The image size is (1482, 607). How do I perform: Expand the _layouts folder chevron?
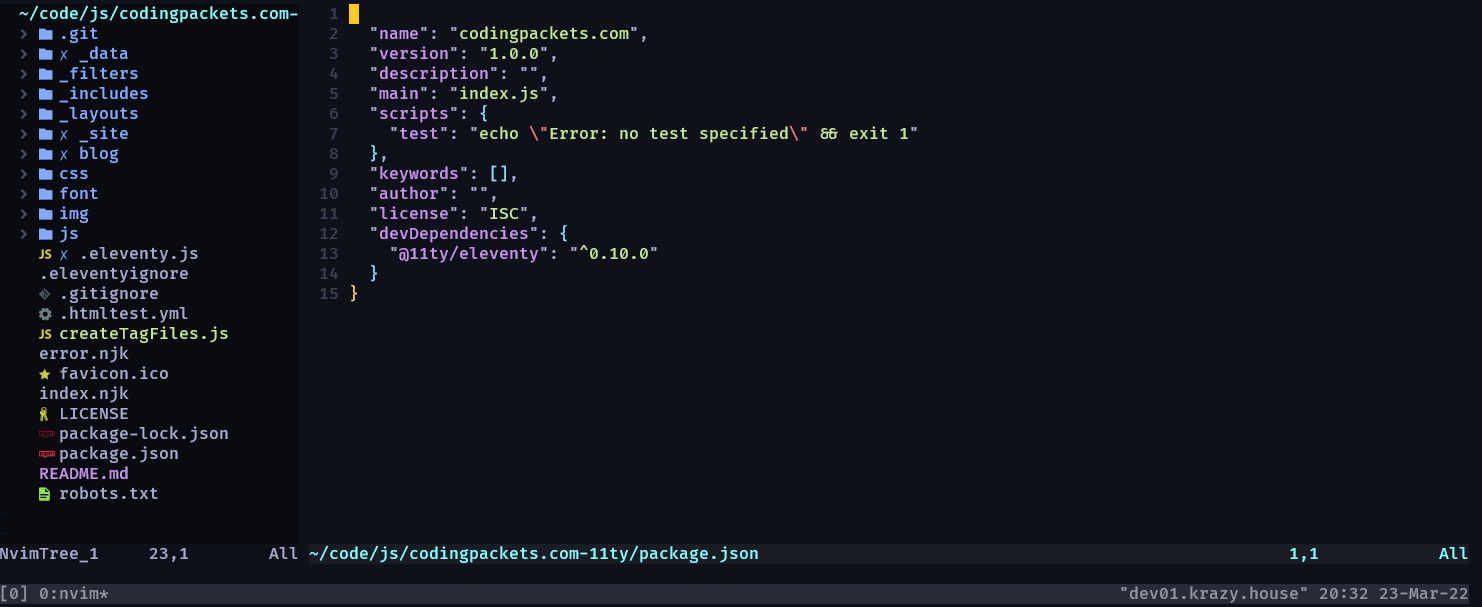24,114
